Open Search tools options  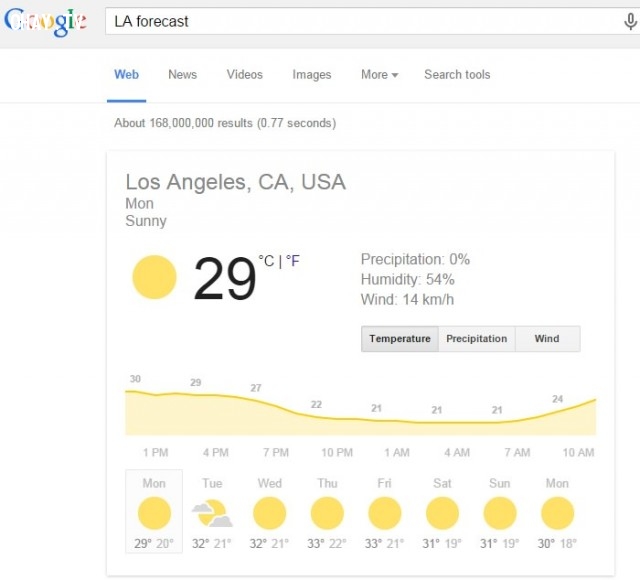tap(457, 75)
